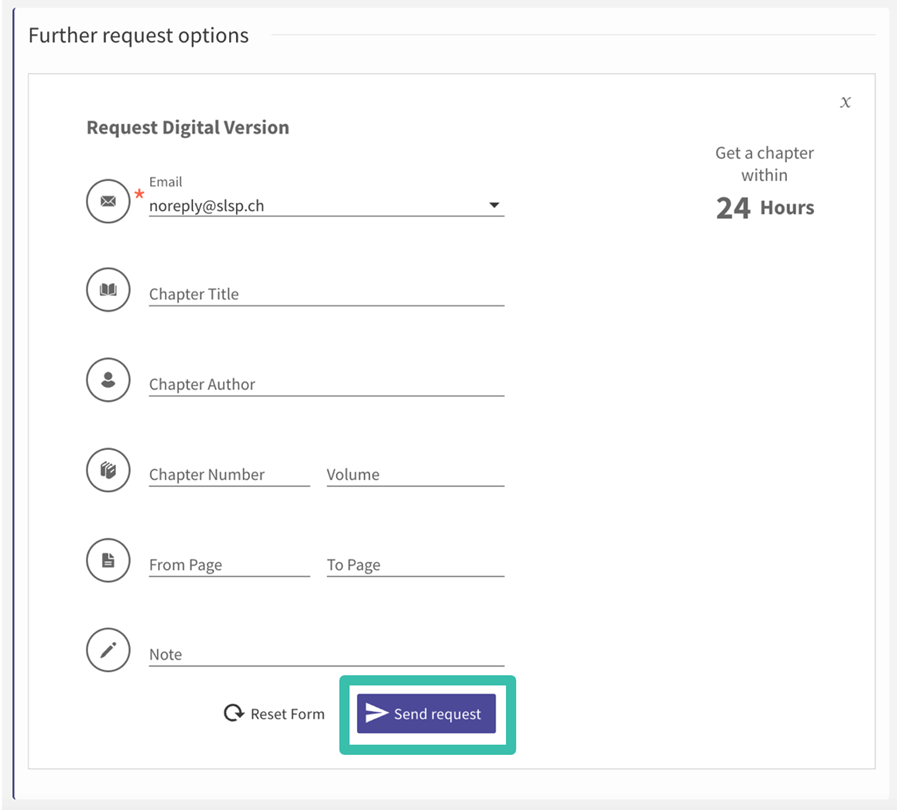Image resolution: width=897 pixels, height=810 pixels.
Task: Click the open book icon beside Chapter Title
Action: [108, 290]
